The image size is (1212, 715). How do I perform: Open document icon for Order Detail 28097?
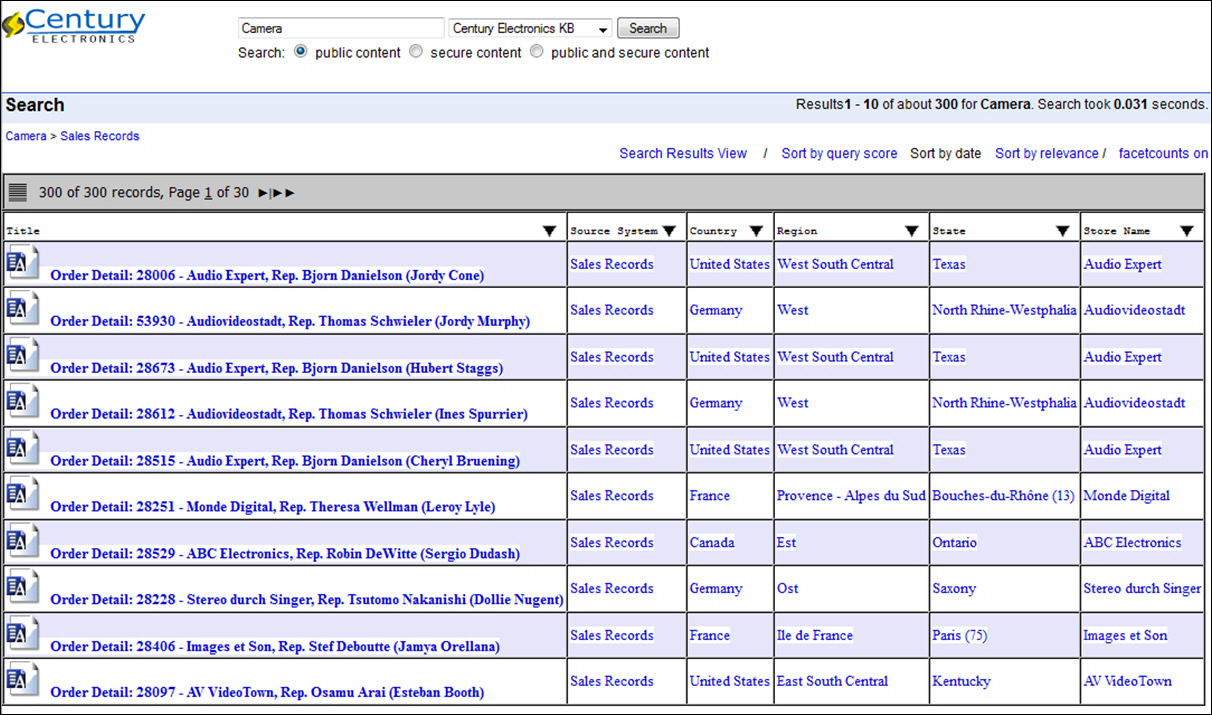pyautogui.click(x=23, y=681)
